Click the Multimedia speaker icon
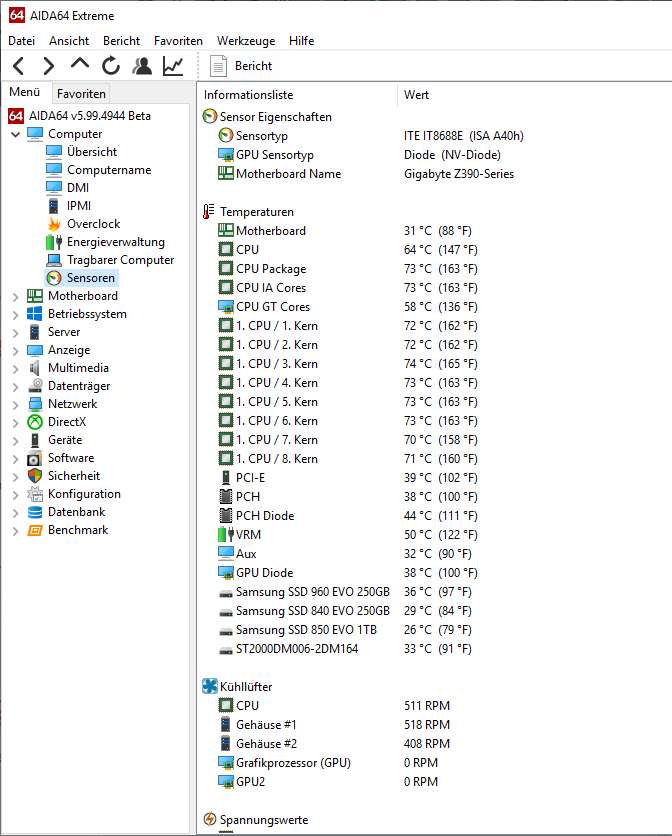The width and height of the screenshot is (672, 836). [35, 368]
